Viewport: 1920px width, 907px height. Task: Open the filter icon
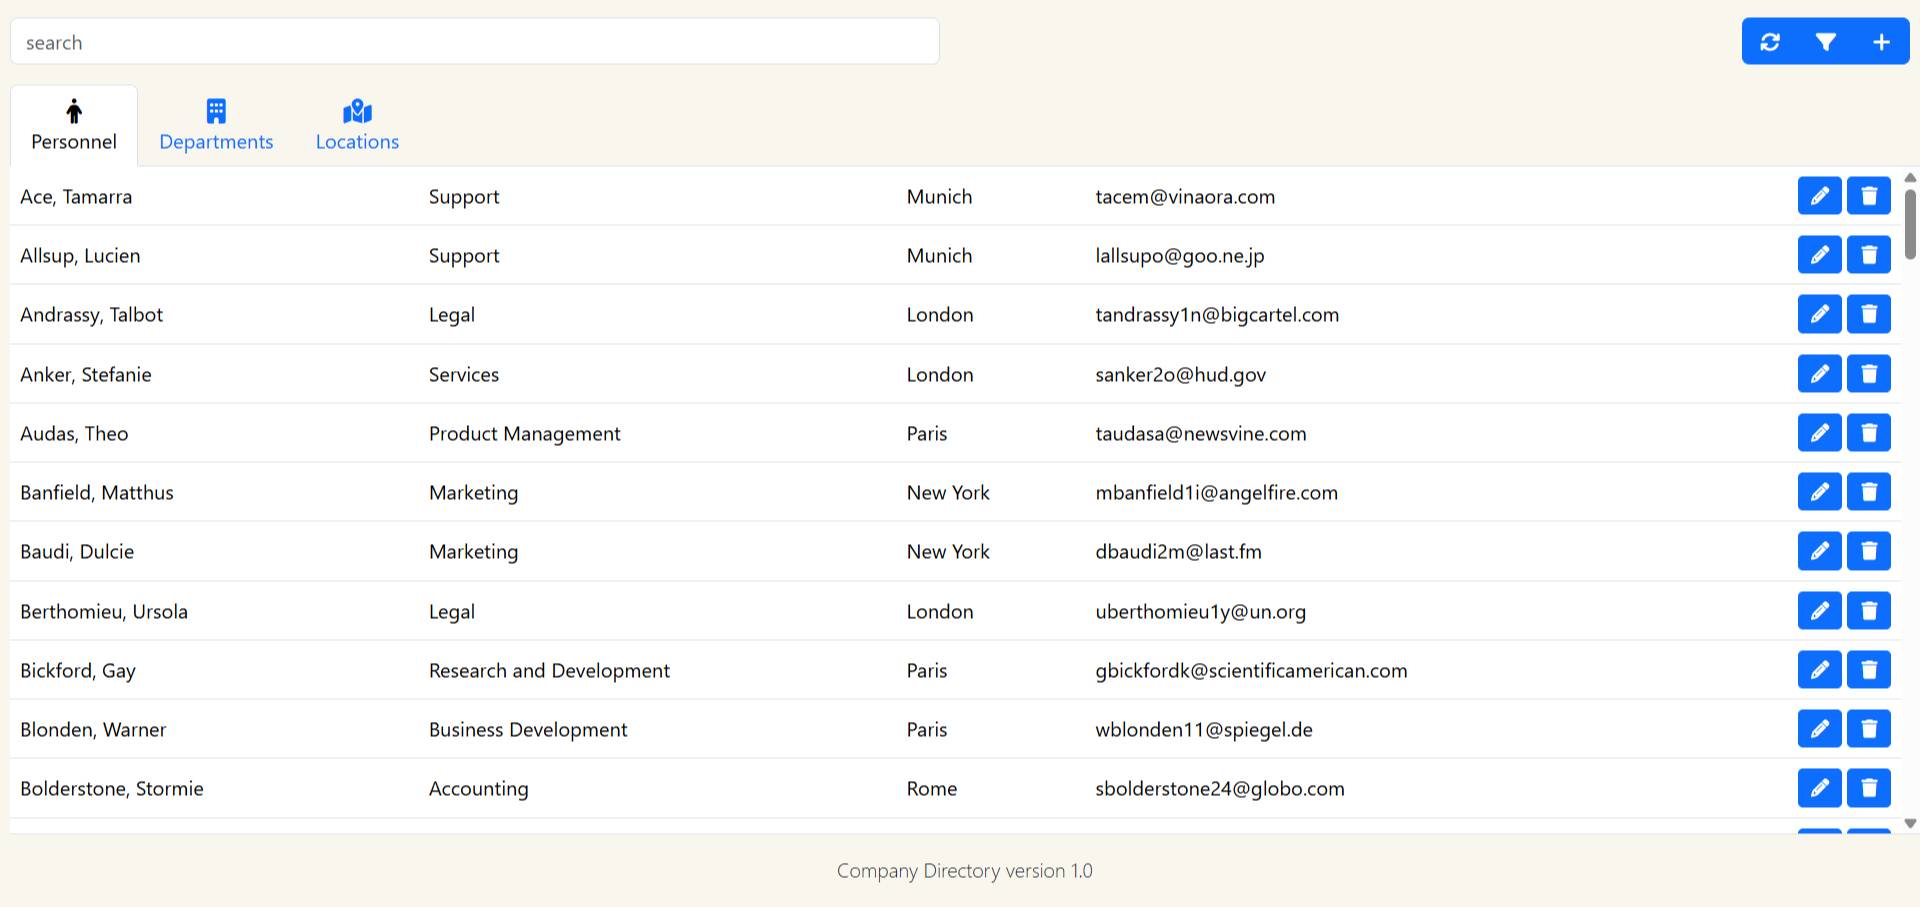(x=1825, y=41)
